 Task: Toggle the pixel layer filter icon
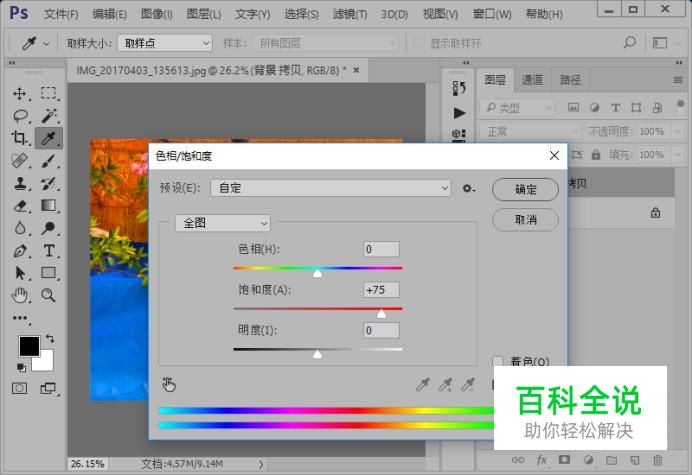[573, 107]
